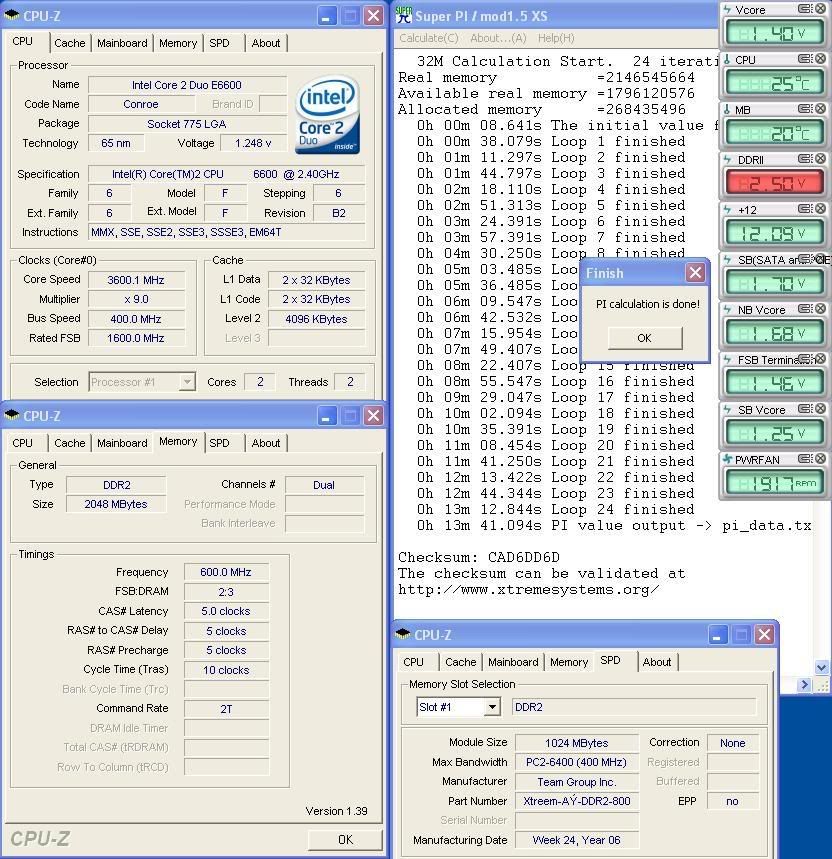Close the +12 voltage gadget
The width and height of the screenshot is (832, 859).
point(820,209)
